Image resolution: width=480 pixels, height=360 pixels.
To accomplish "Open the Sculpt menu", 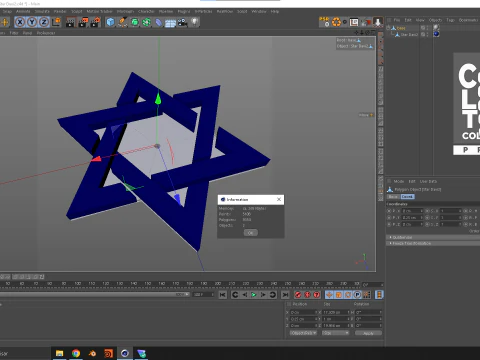I will [77, 11].
